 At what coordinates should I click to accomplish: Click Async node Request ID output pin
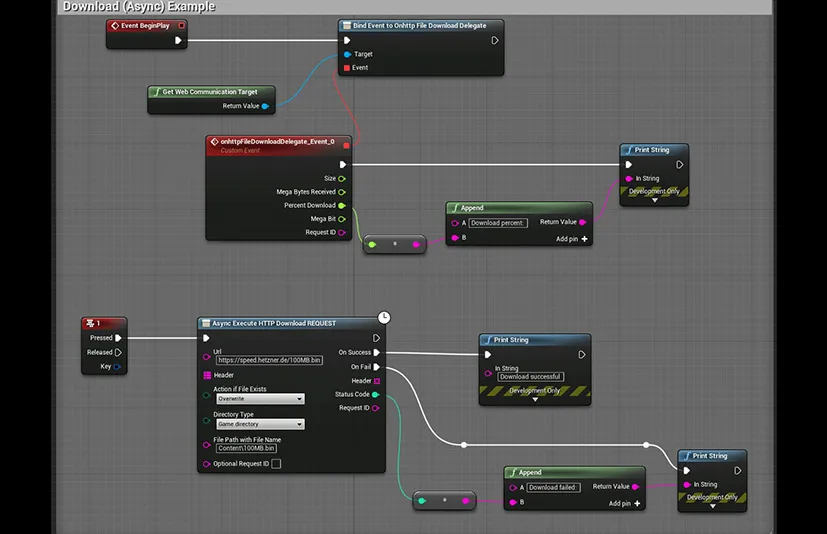(376, 408)
